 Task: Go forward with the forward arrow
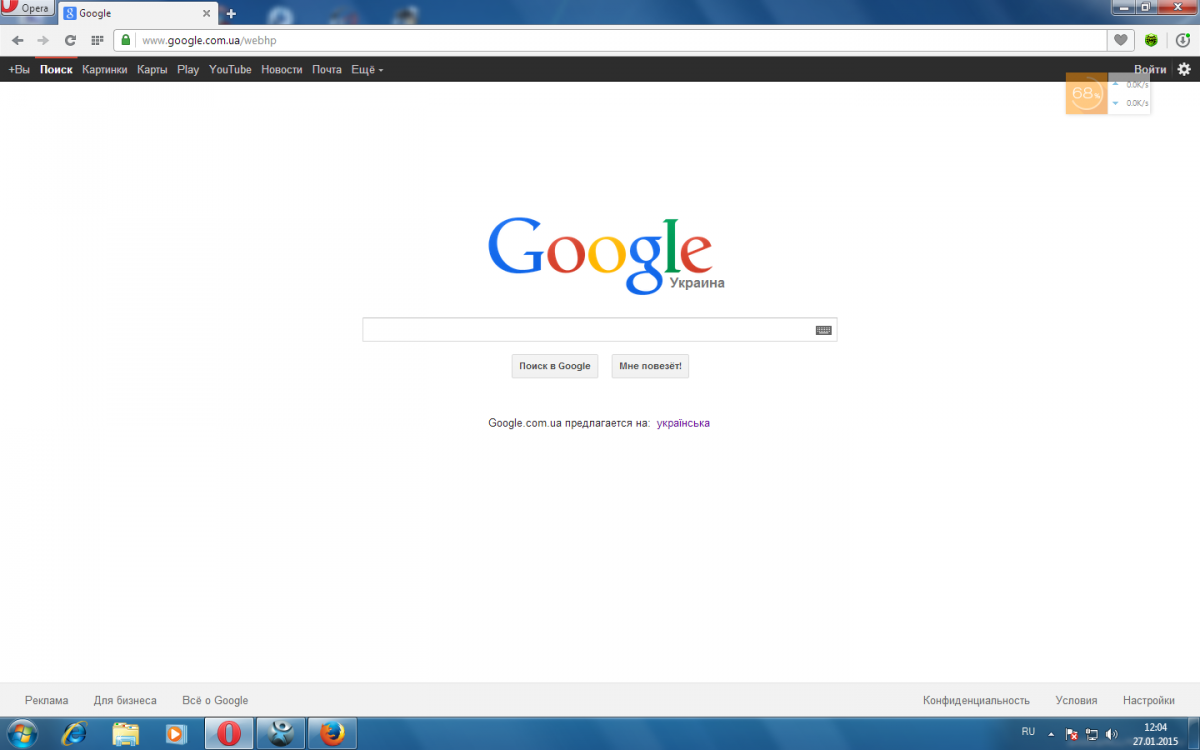[43, 40]
